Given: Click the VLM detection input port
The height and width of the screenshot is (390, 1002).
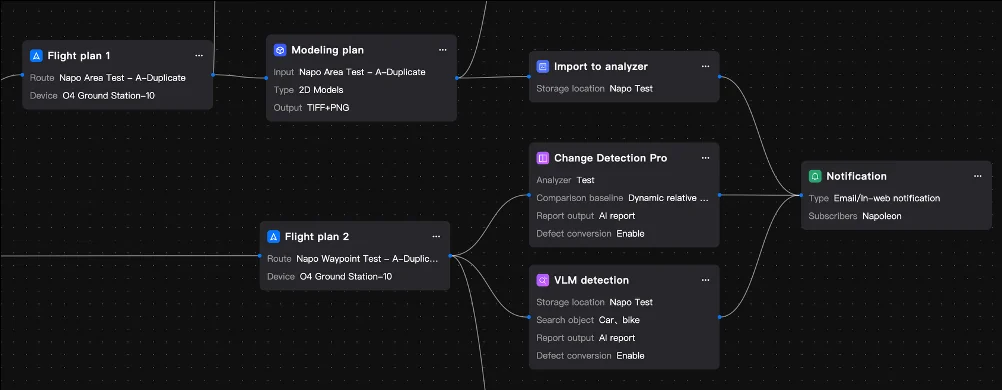Looking at the screenshot, I should (529, 316).
